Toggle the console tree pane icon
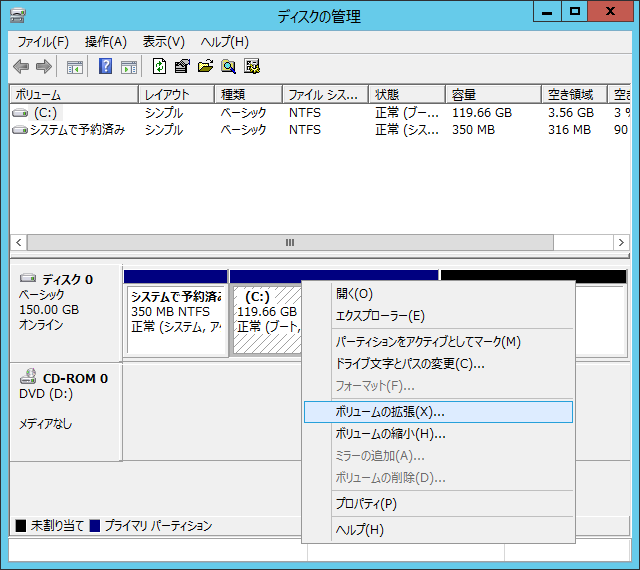 75,67
